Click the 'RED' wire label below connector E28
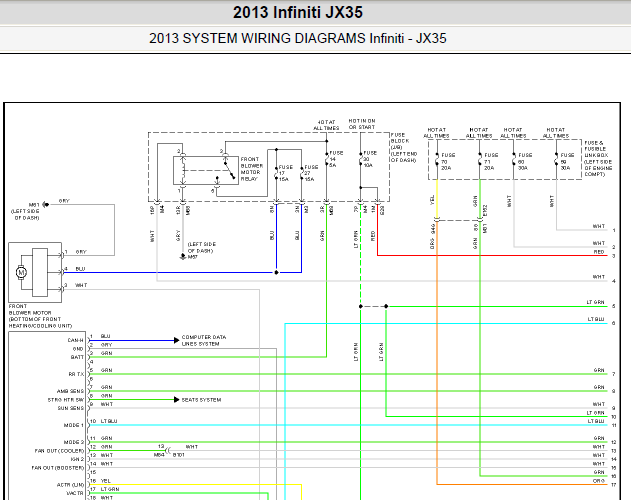 pos(373,235)
